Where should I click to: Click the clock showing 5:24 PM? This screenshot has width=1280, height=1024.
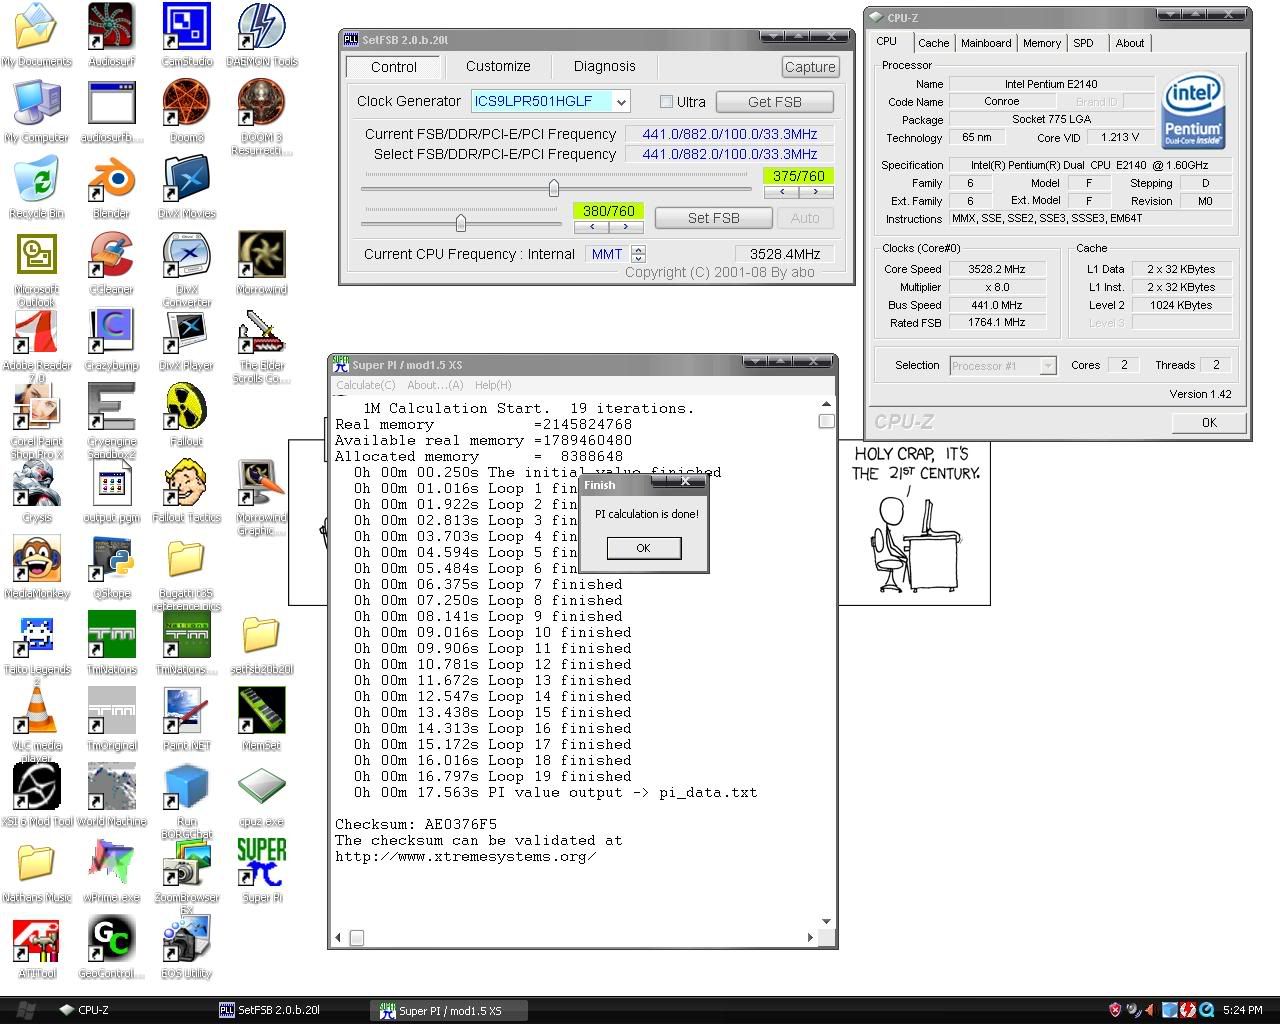click(x=1242, y=1010)
